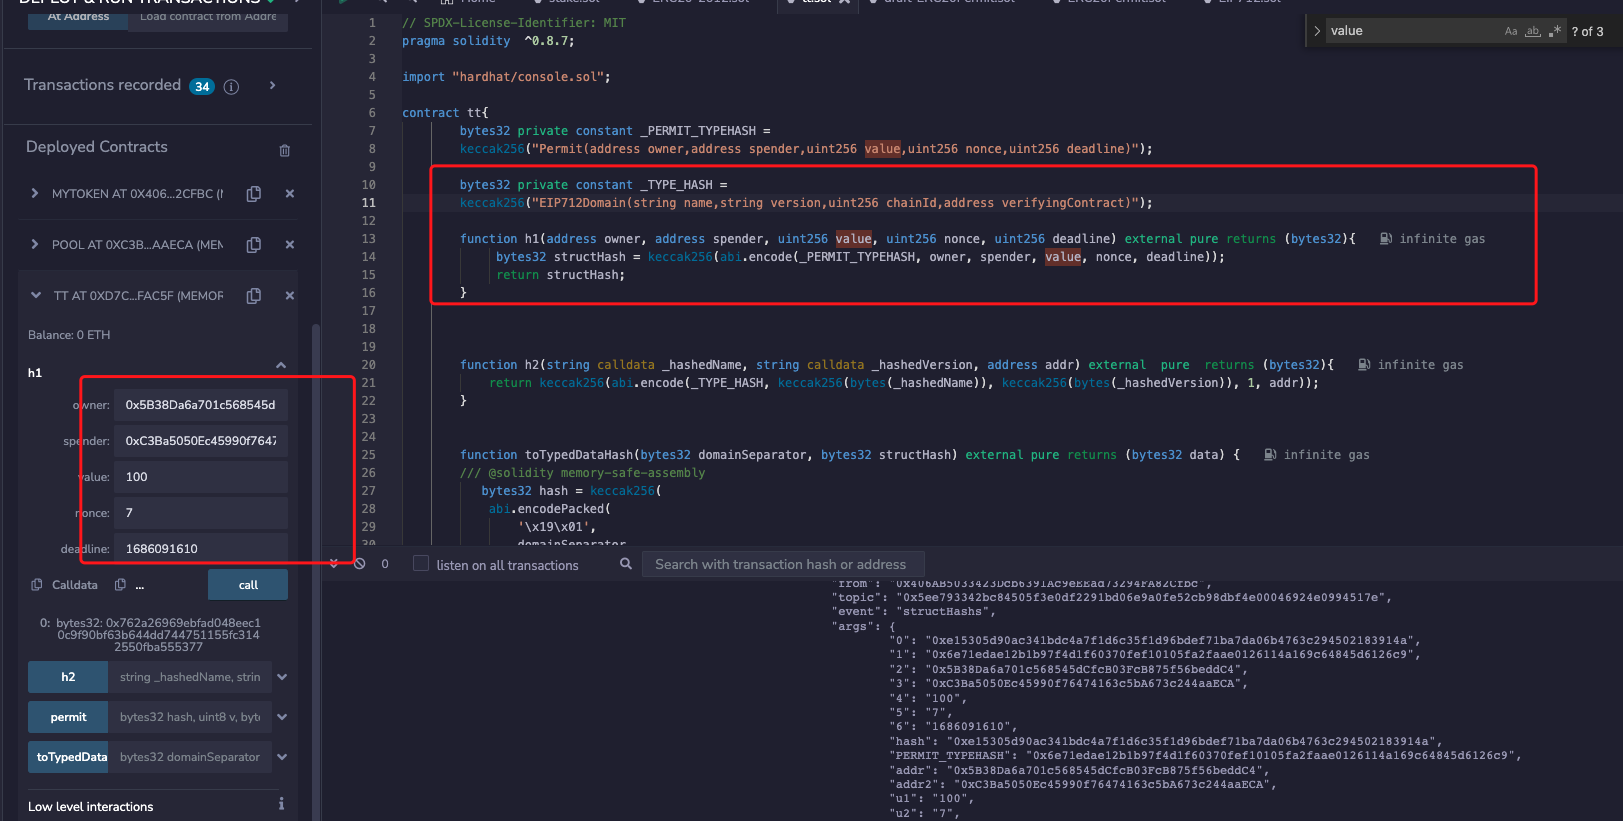Viewport: 1623px width, 821px height.
Task: Click the bytes32 output result text
Action: [x=150, y=635]
